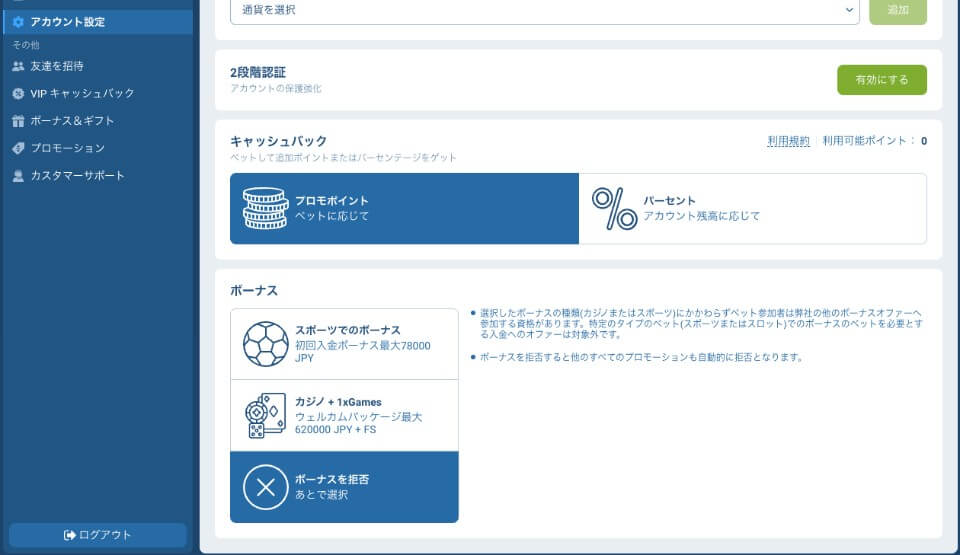Click the ボーナスを拒否すると bullet note
960x555 pixels.
(641, 357)
